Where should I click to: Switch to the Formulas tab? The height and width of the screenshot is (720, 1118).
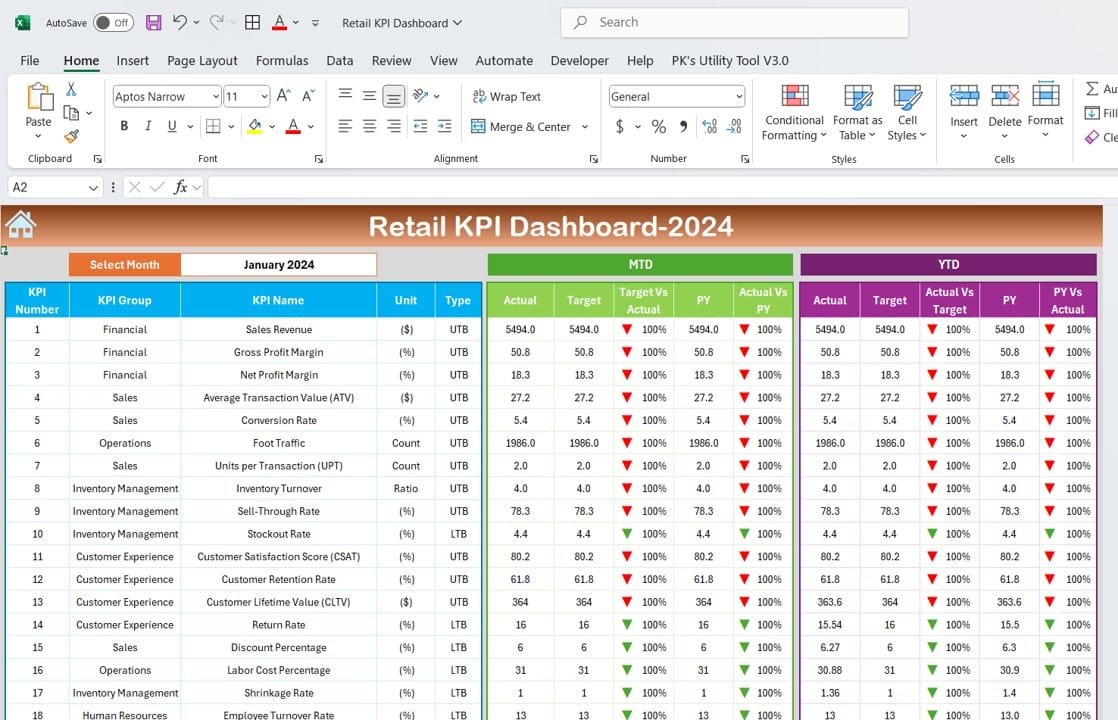tap(282, 61)
